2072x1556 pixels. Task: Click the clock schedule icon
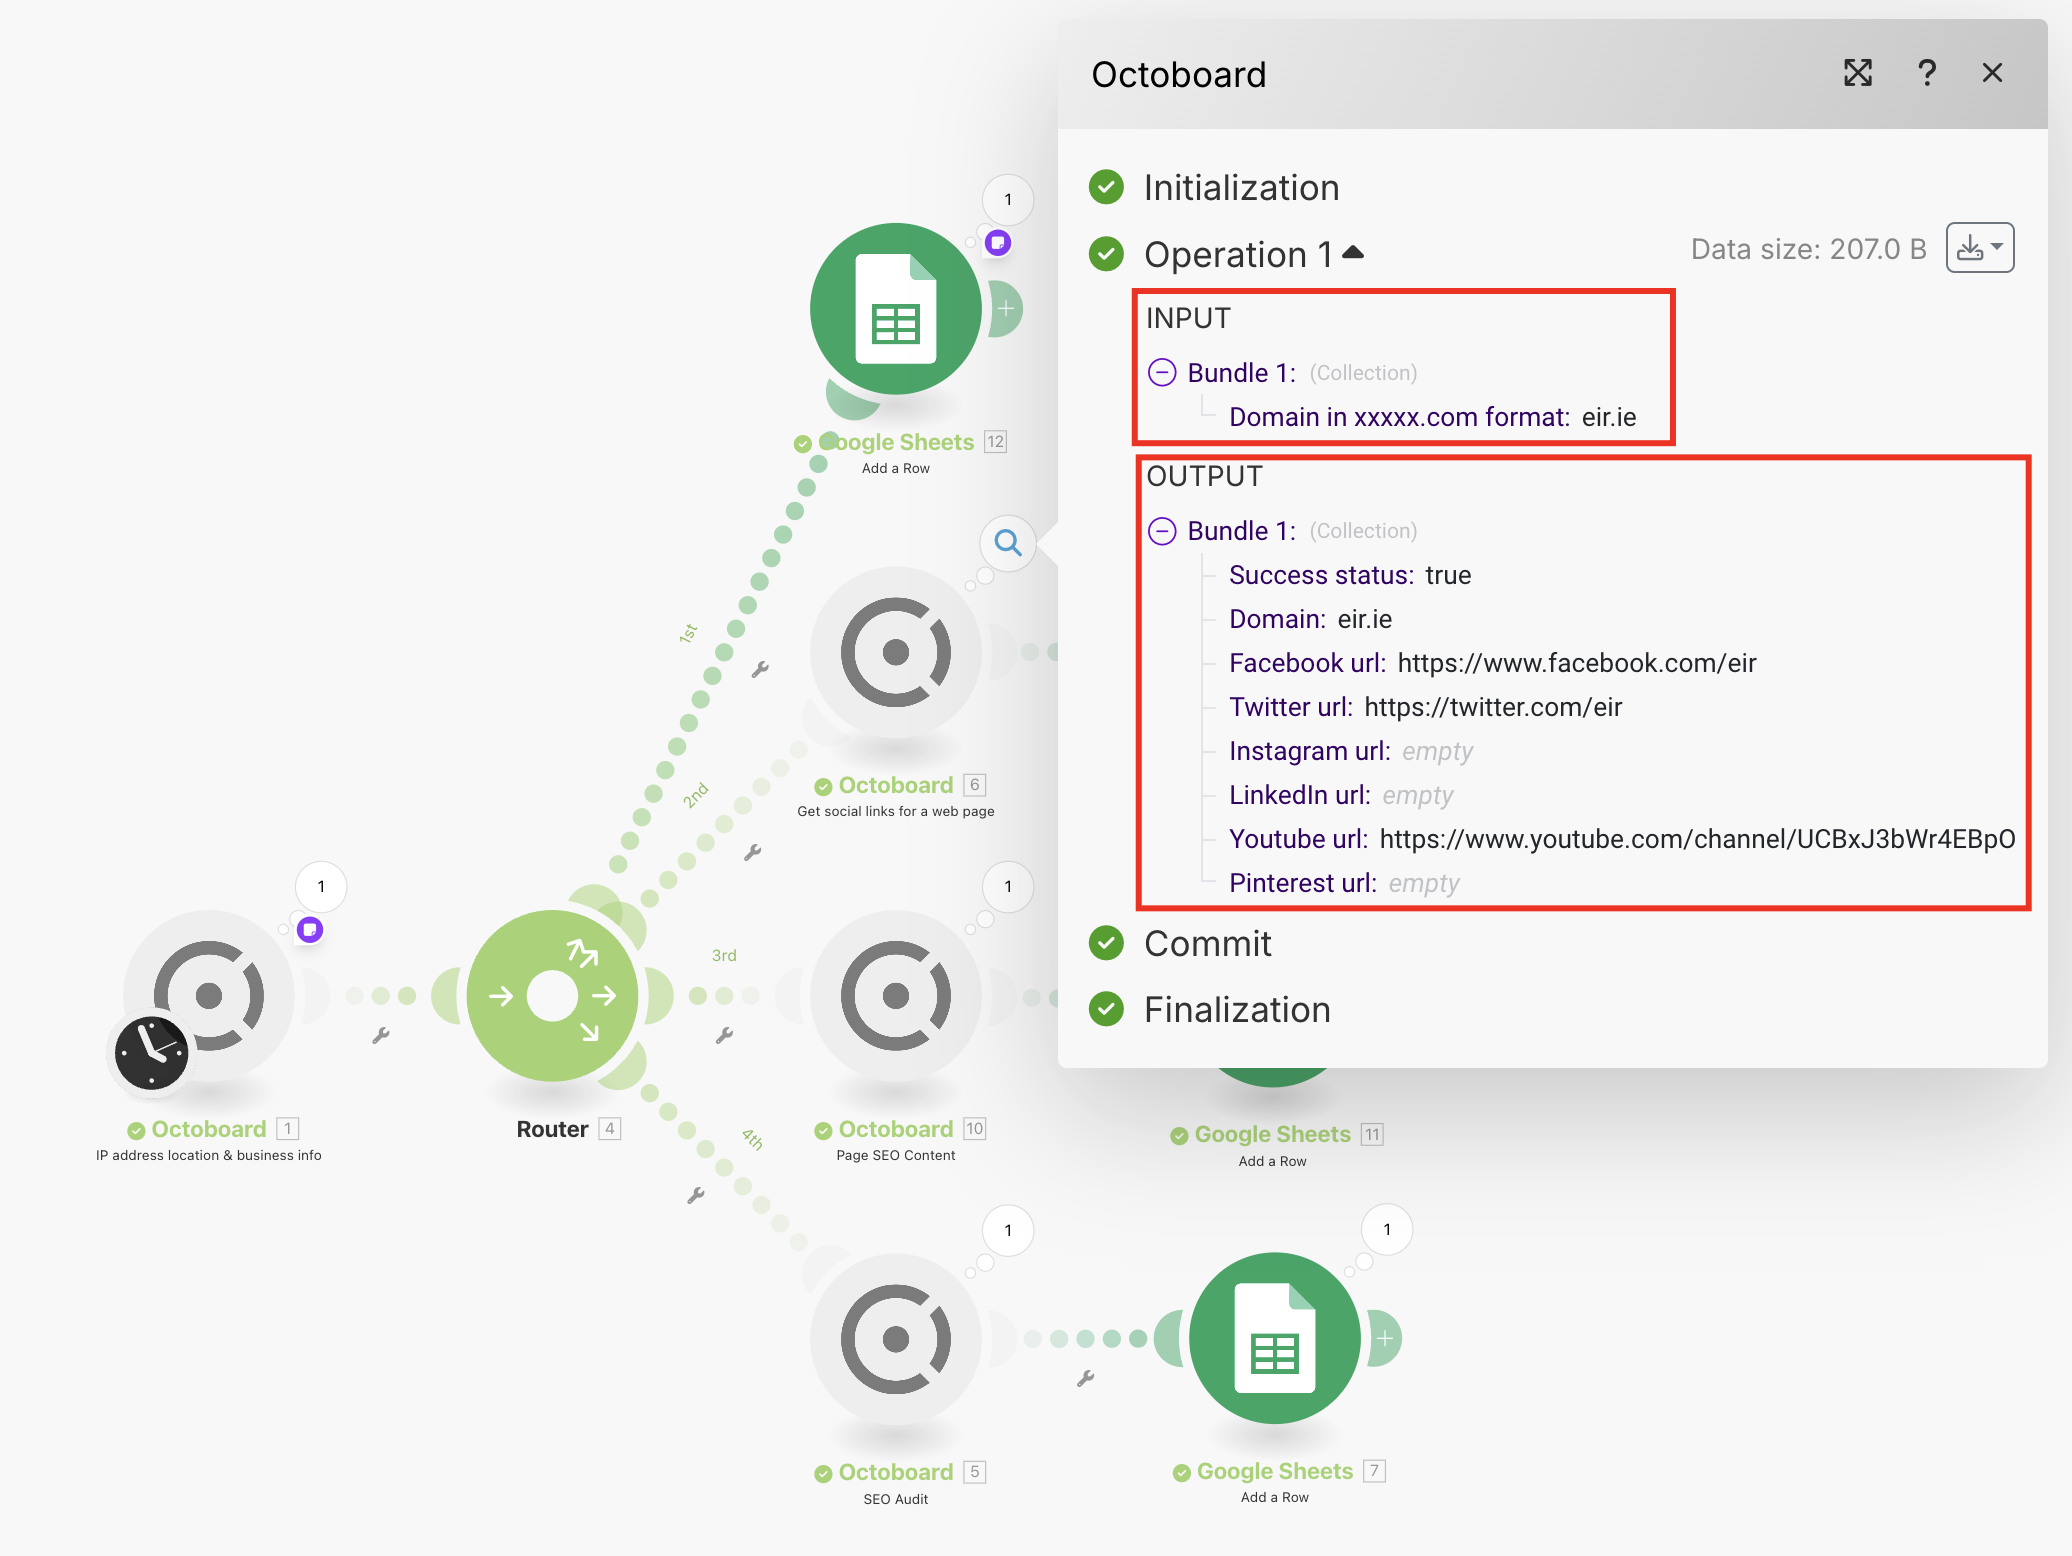coord(151,1053)
